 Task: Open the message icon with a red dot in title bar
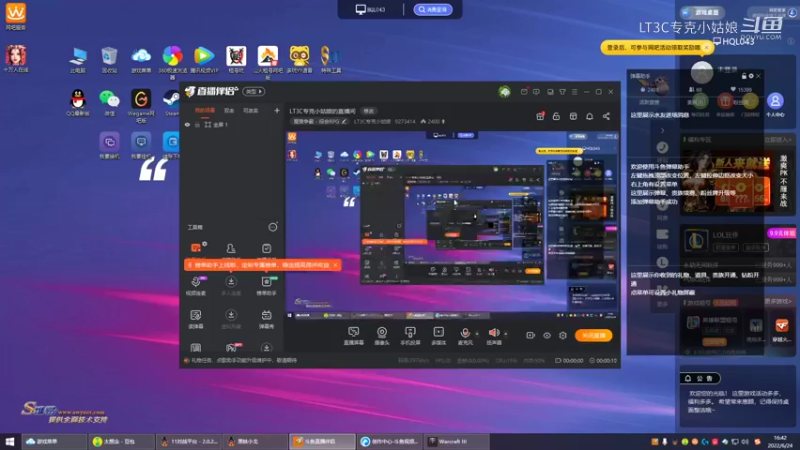click(x=524, y=92)
